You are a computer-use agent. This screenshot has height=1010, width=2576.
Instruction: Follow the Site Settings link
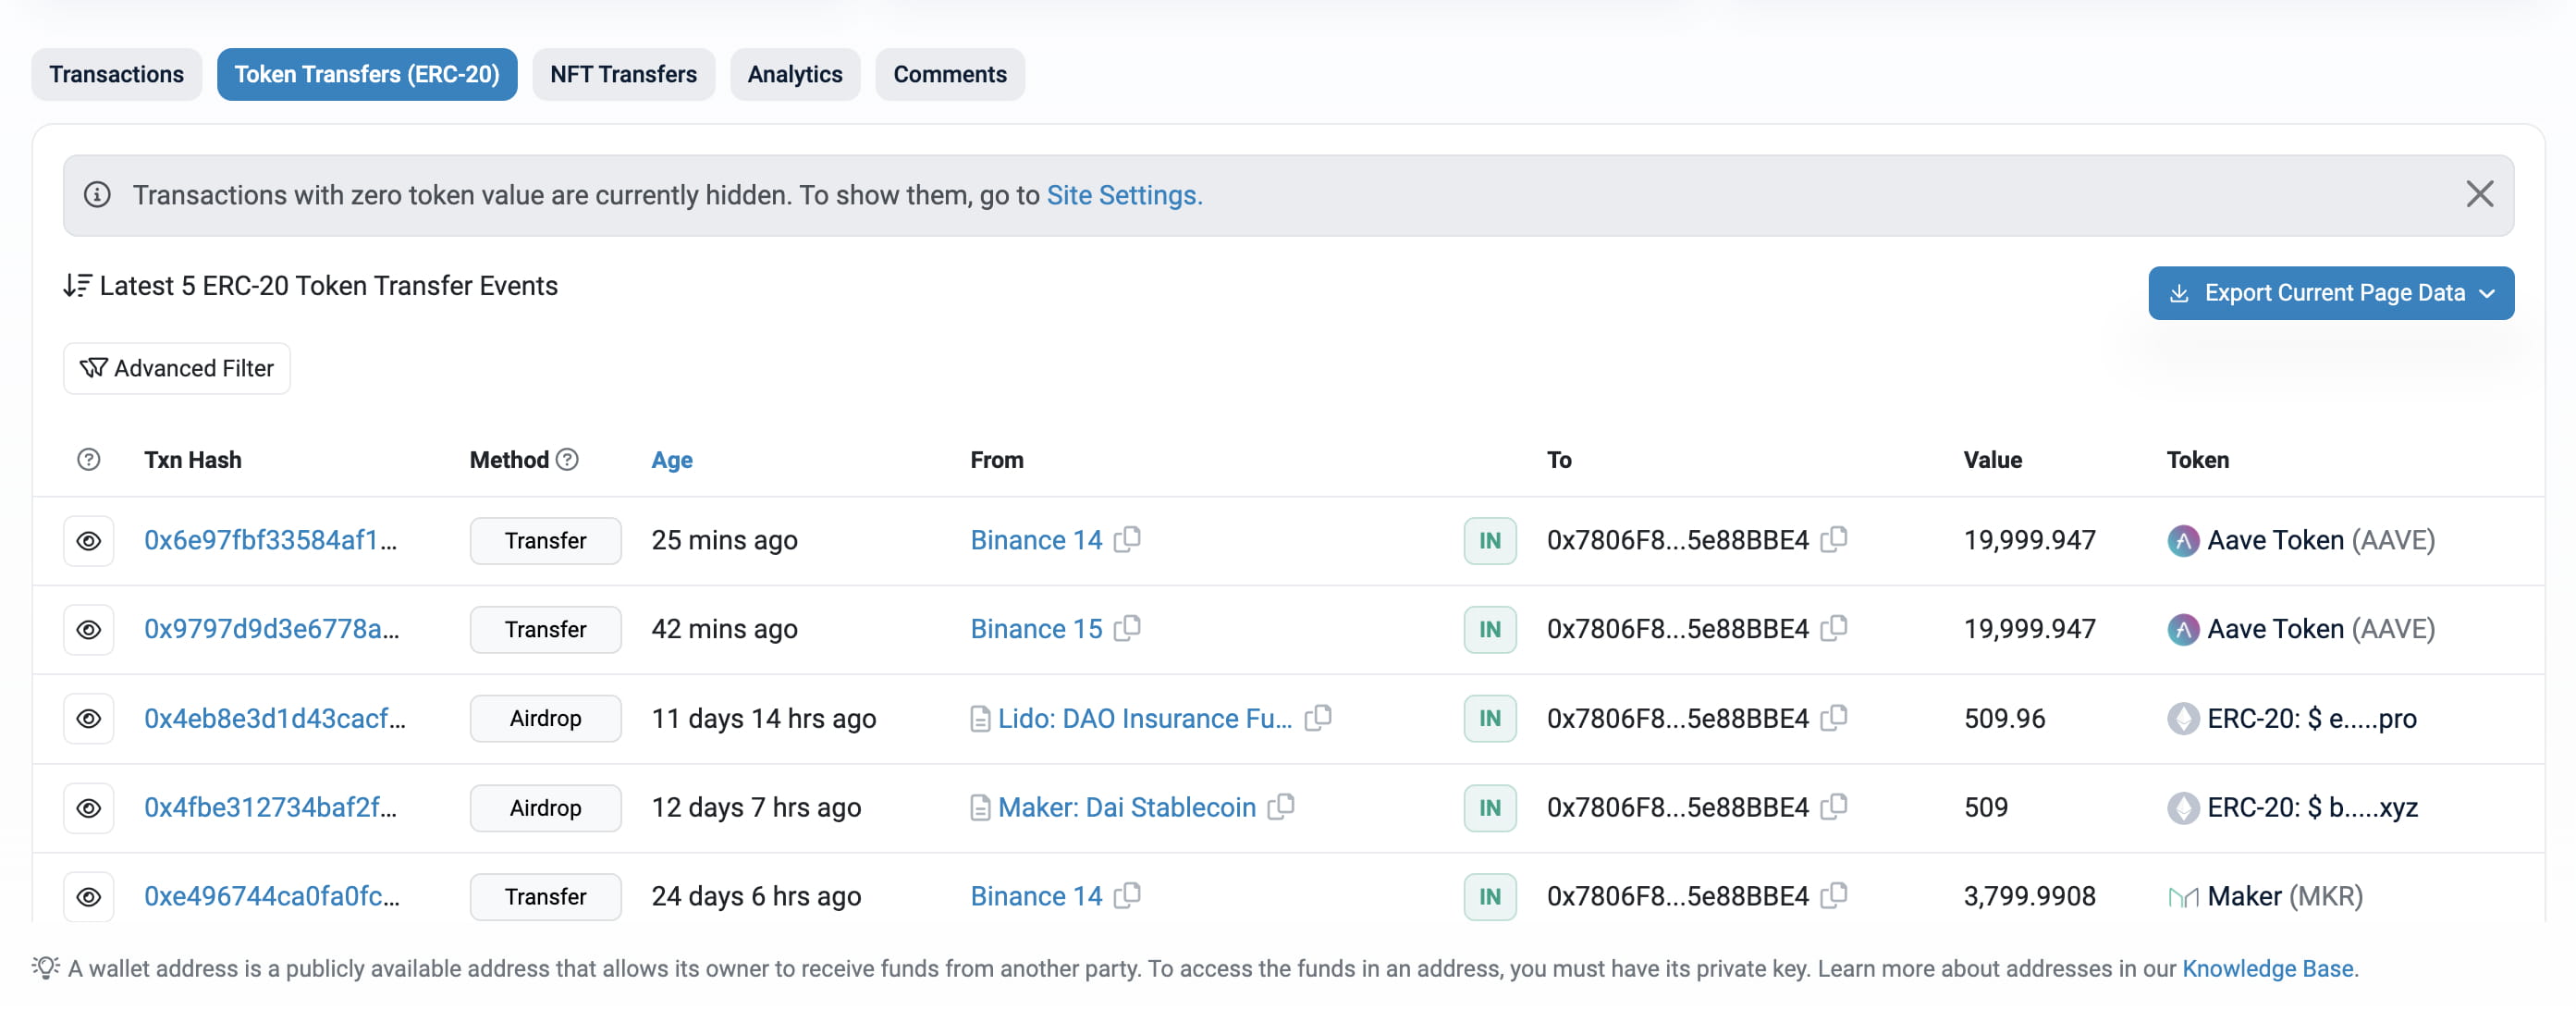coord(1123,195)
